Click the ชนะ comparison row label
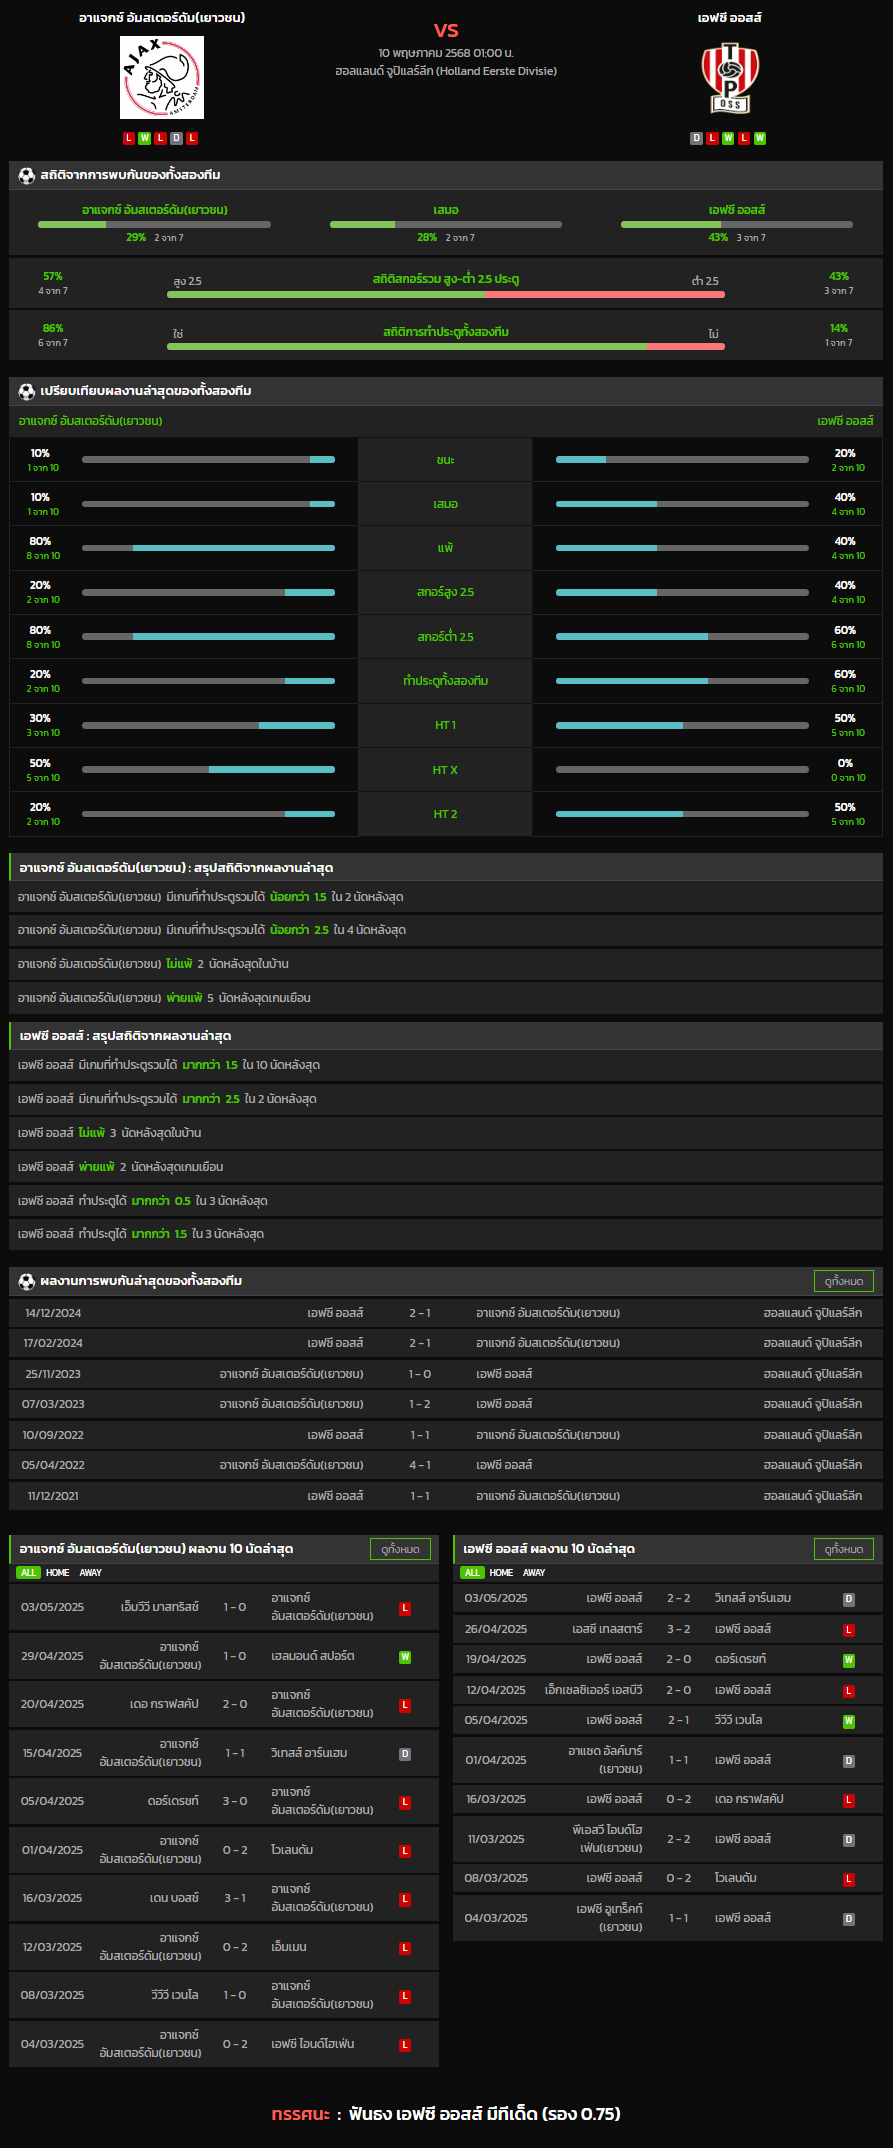Image resolution: width=893 pixels, height=2148 pixels. 446,460
